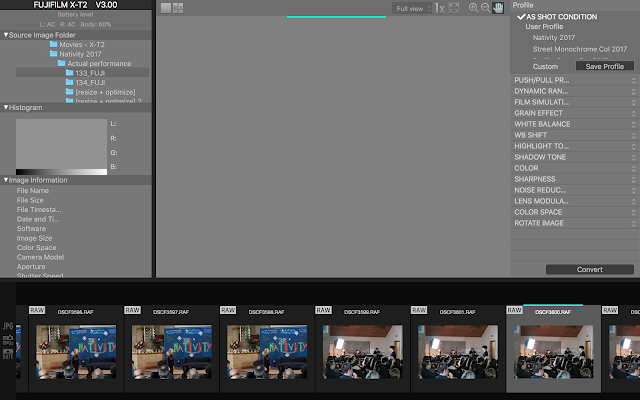640x400 pixels.
Task: Set zoom to 1x actual size
Action: coord(440,8)
